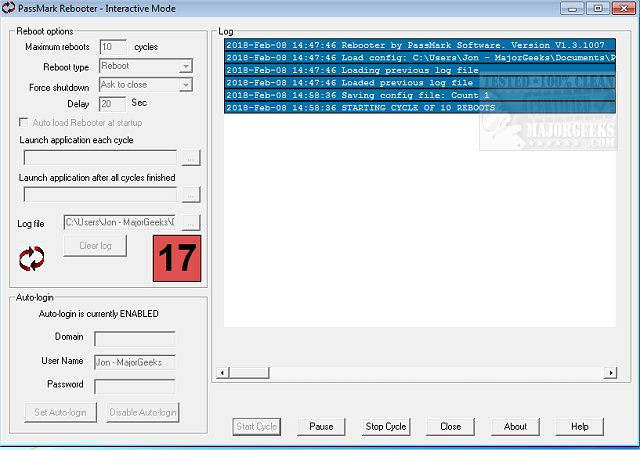Browse for the log file location

coord(191,223)
